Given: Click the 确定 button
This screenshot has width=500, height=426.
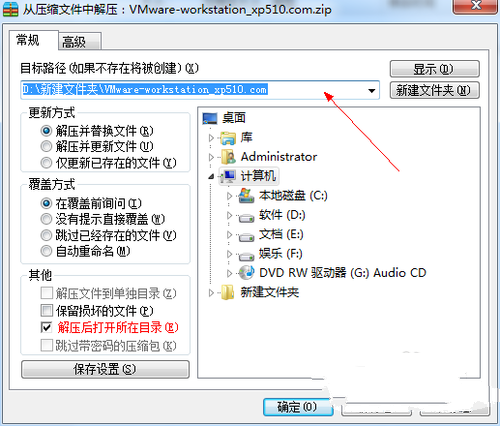Looking at the screenshot, I should click(x=298, y=407).
